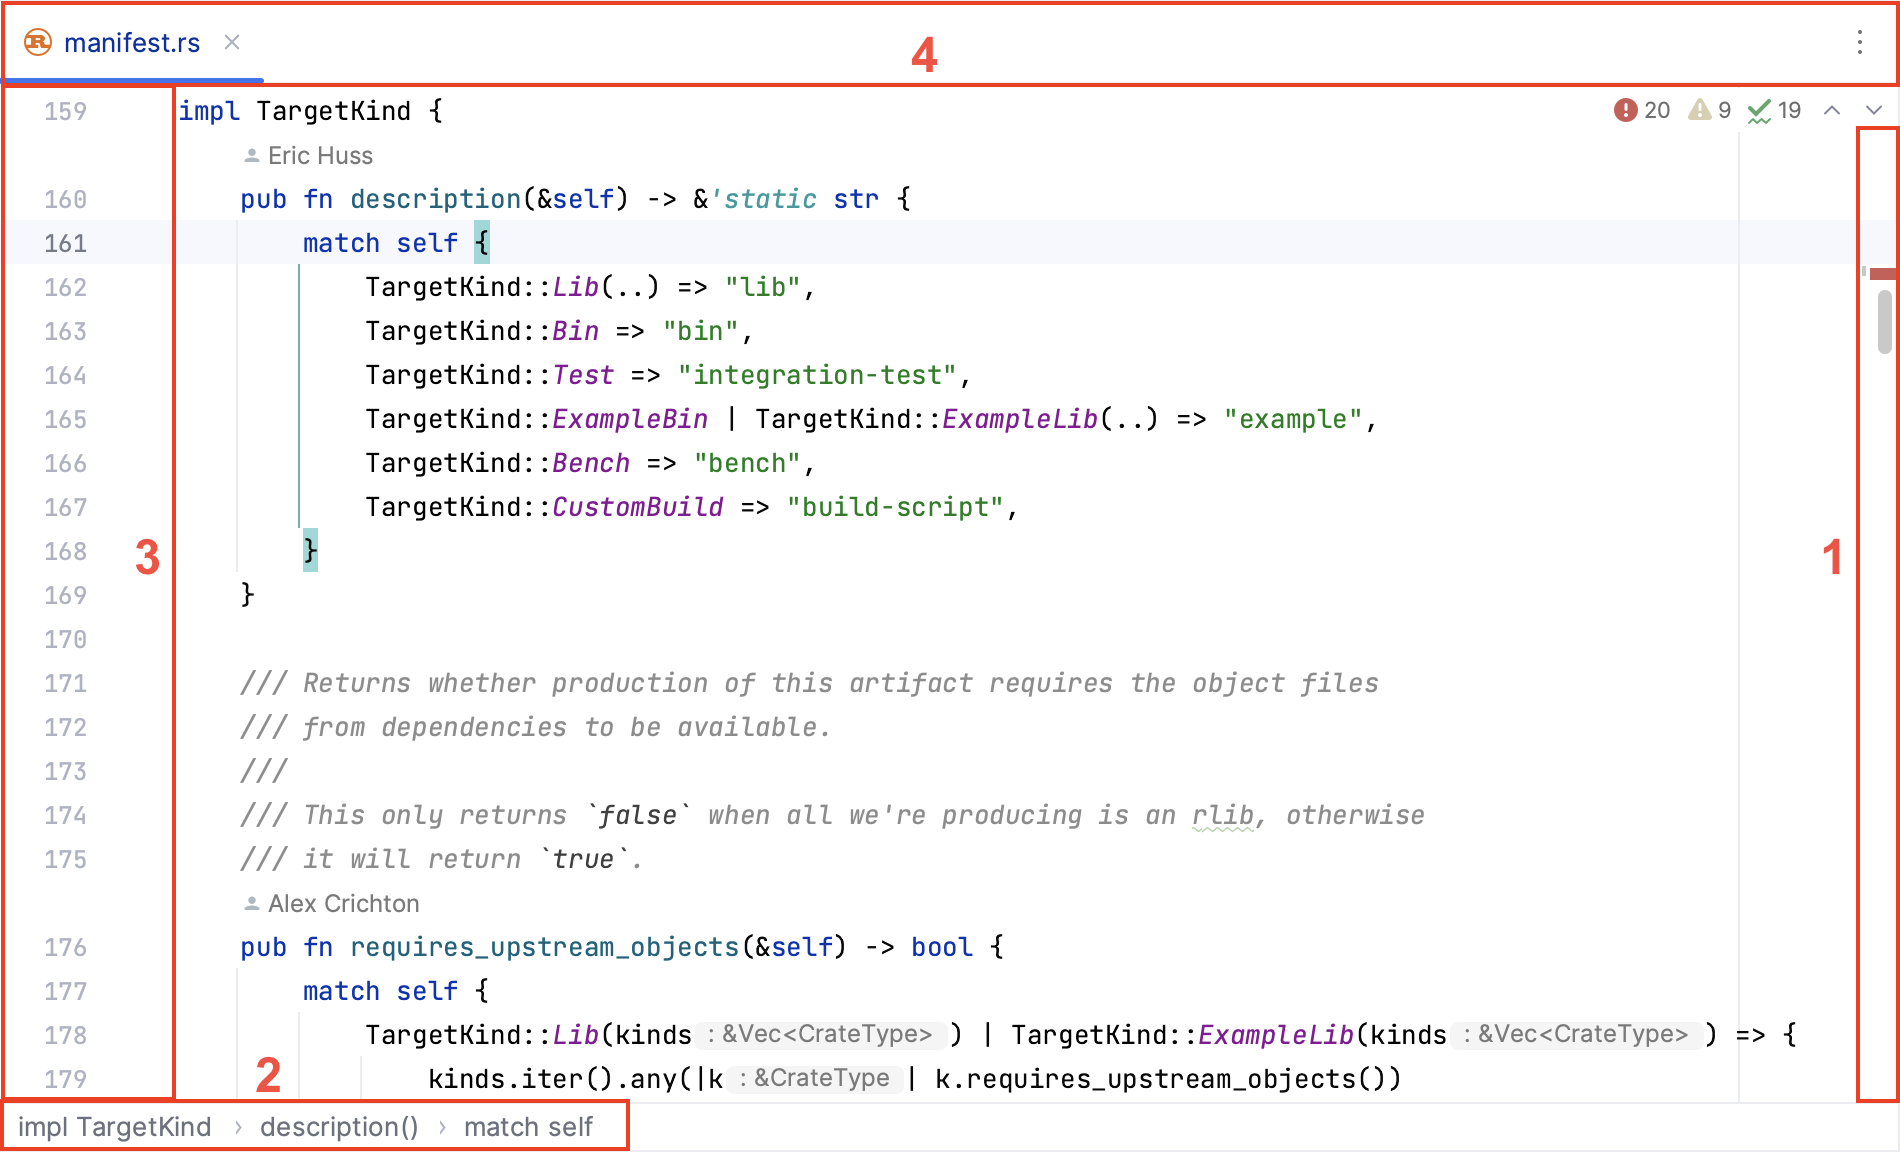
Task: Go to next highlighted problem arrow
Action: click(1874, 110)
